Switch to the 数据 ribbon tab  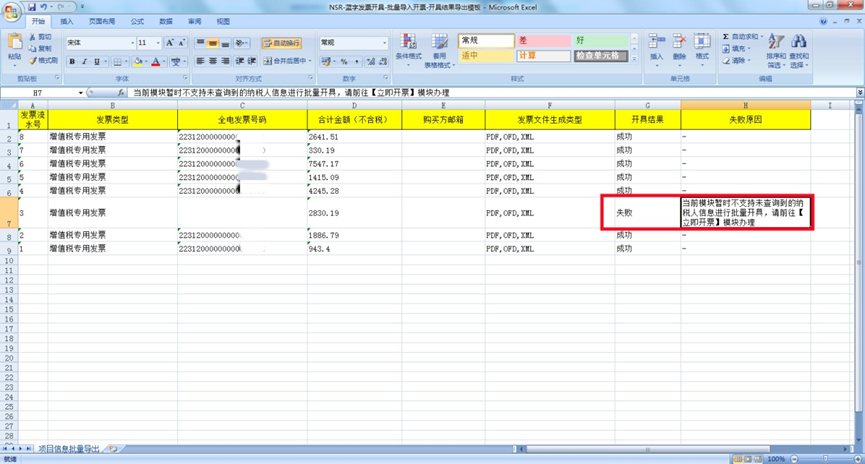(166, 22)
